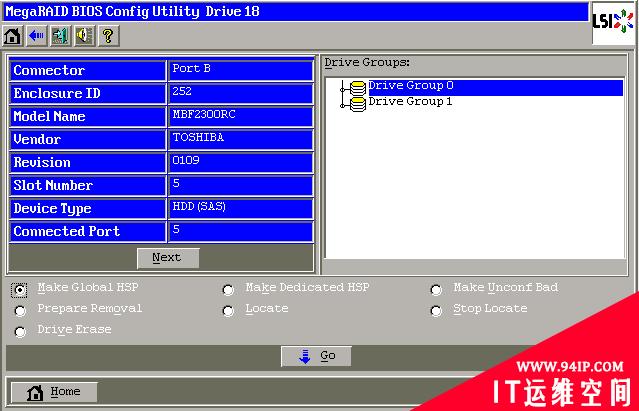Click the Slot Number value cell
This screenshot has width=639, height=411.
[x=240, y=185]
